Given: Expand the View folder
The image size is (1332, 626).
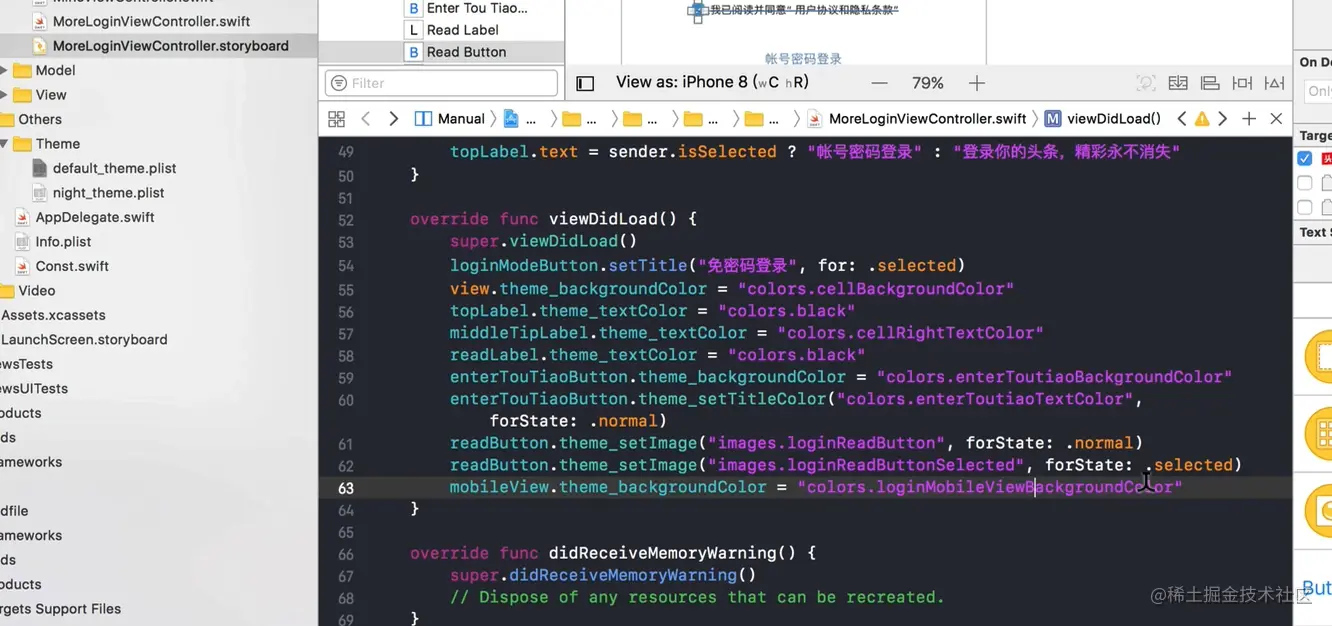Looking at the screenshot, I should tap(4, 95).
